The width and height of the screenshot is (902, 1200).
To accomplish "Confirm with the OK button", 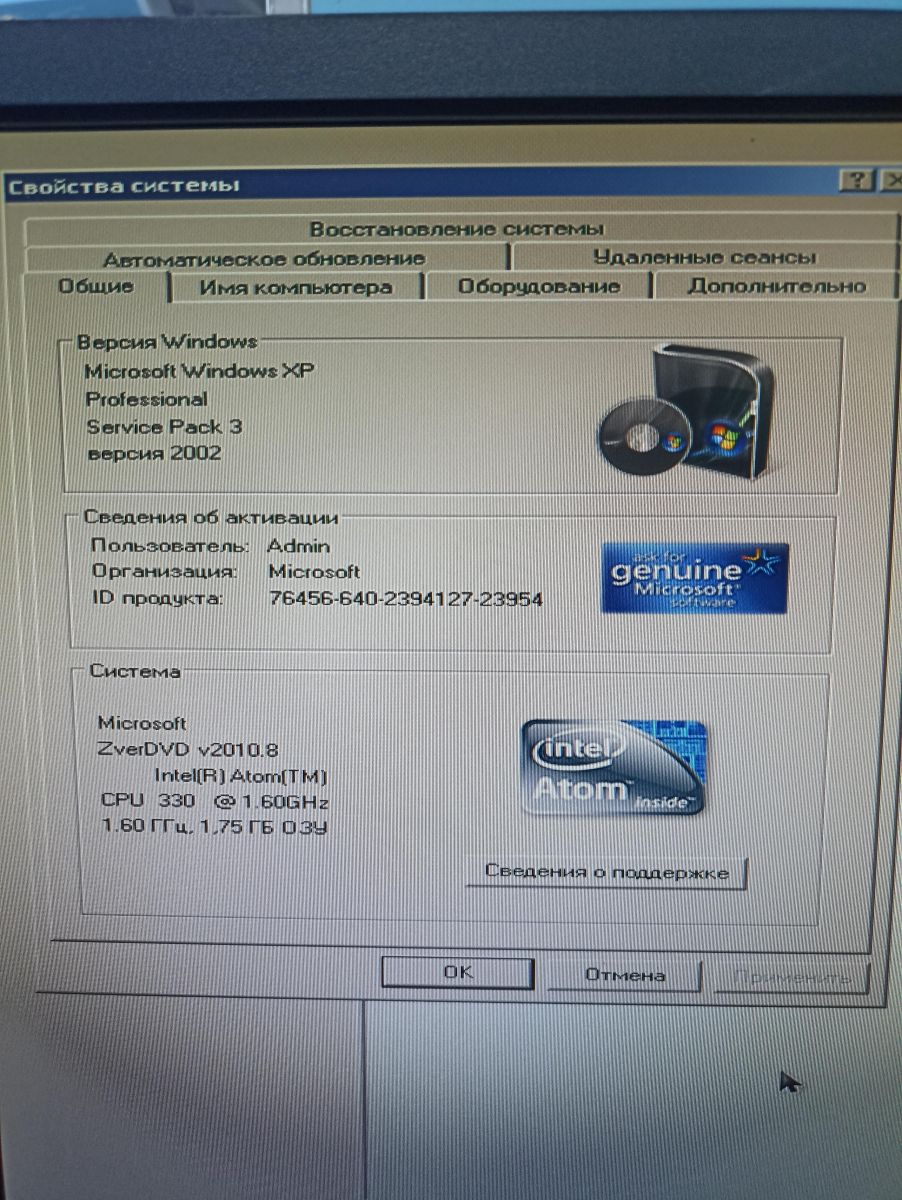I will [x=458, y=973].
